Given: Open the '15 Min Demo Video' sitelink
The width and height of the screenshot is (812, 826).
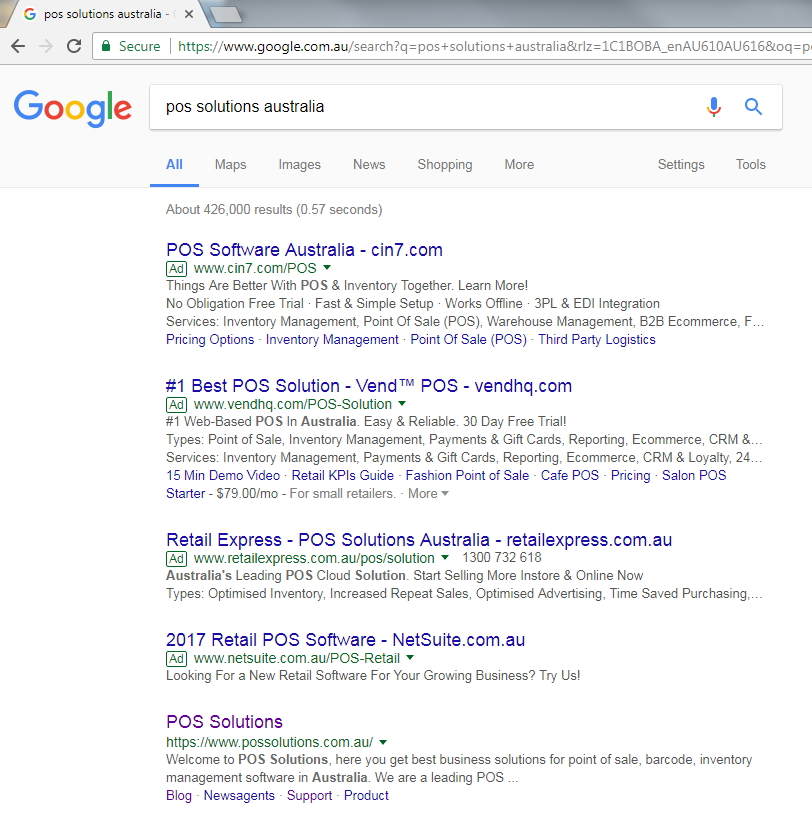Looking at the screenshot, I should tap(223, 475).
